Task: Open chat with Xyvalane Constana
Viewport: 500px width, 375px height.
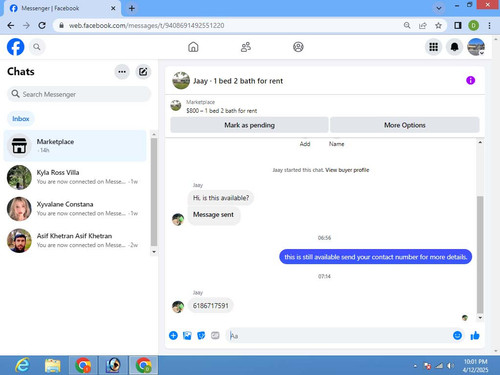Action: coord(75,209)
